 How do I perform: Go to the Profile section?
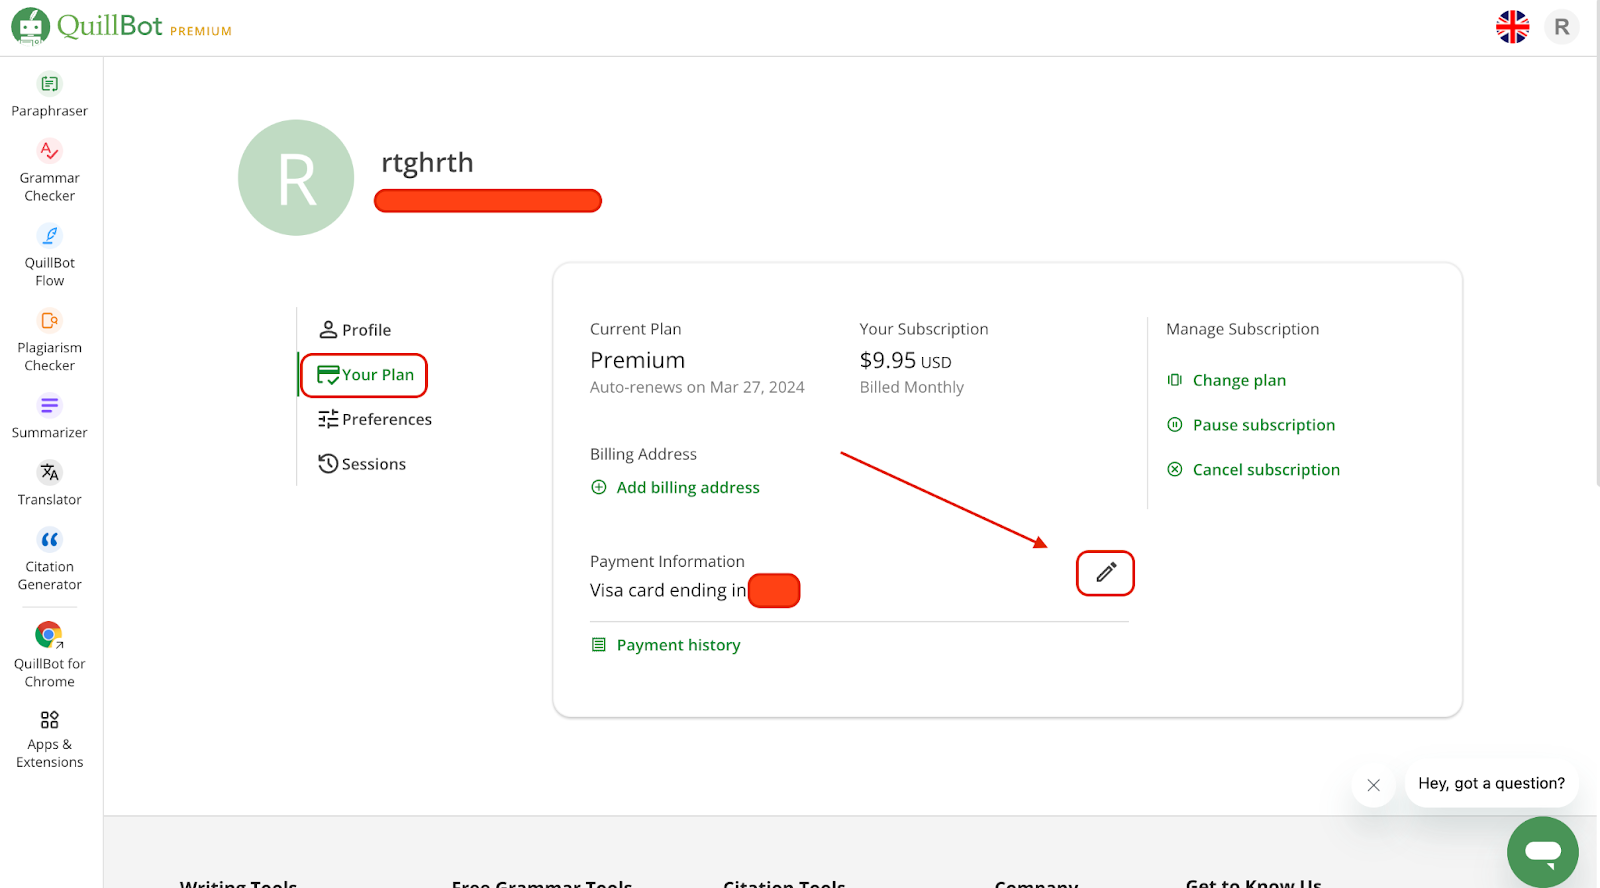point(355,330)
